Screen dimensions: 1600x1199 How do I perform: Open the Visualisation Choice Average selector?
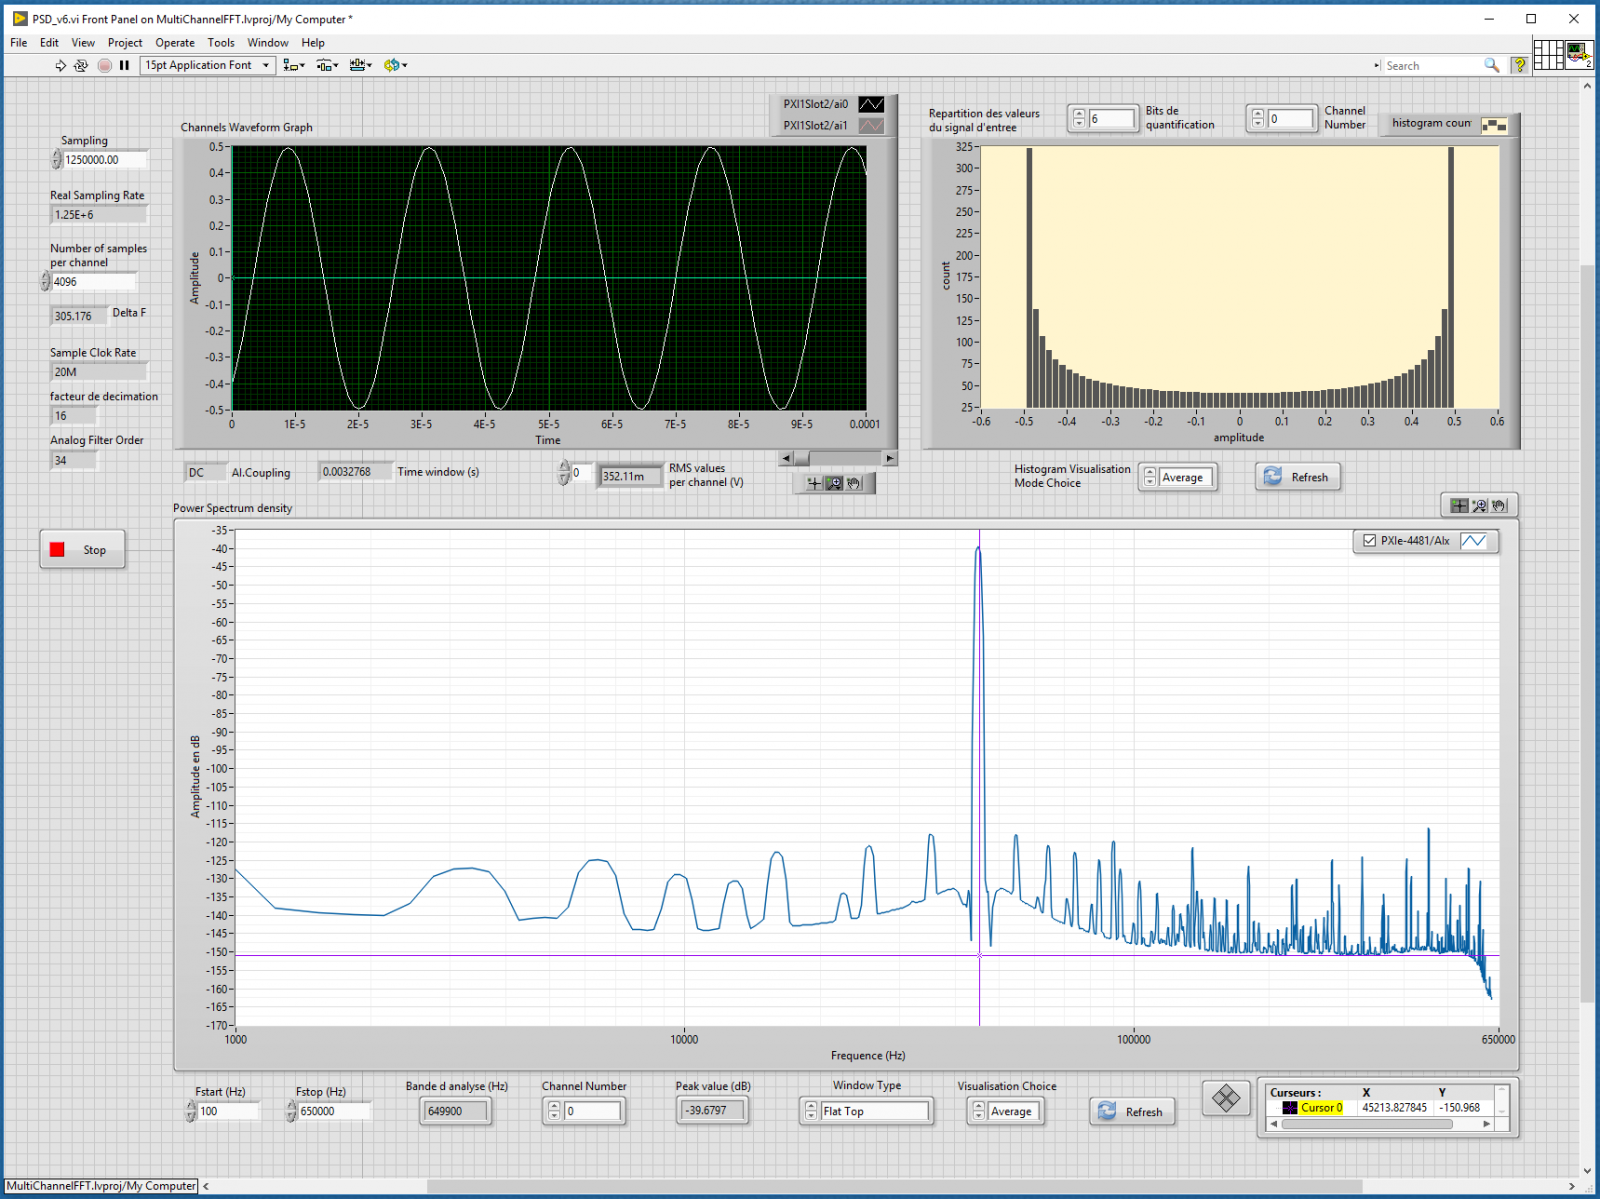tap(1014, 1111)
